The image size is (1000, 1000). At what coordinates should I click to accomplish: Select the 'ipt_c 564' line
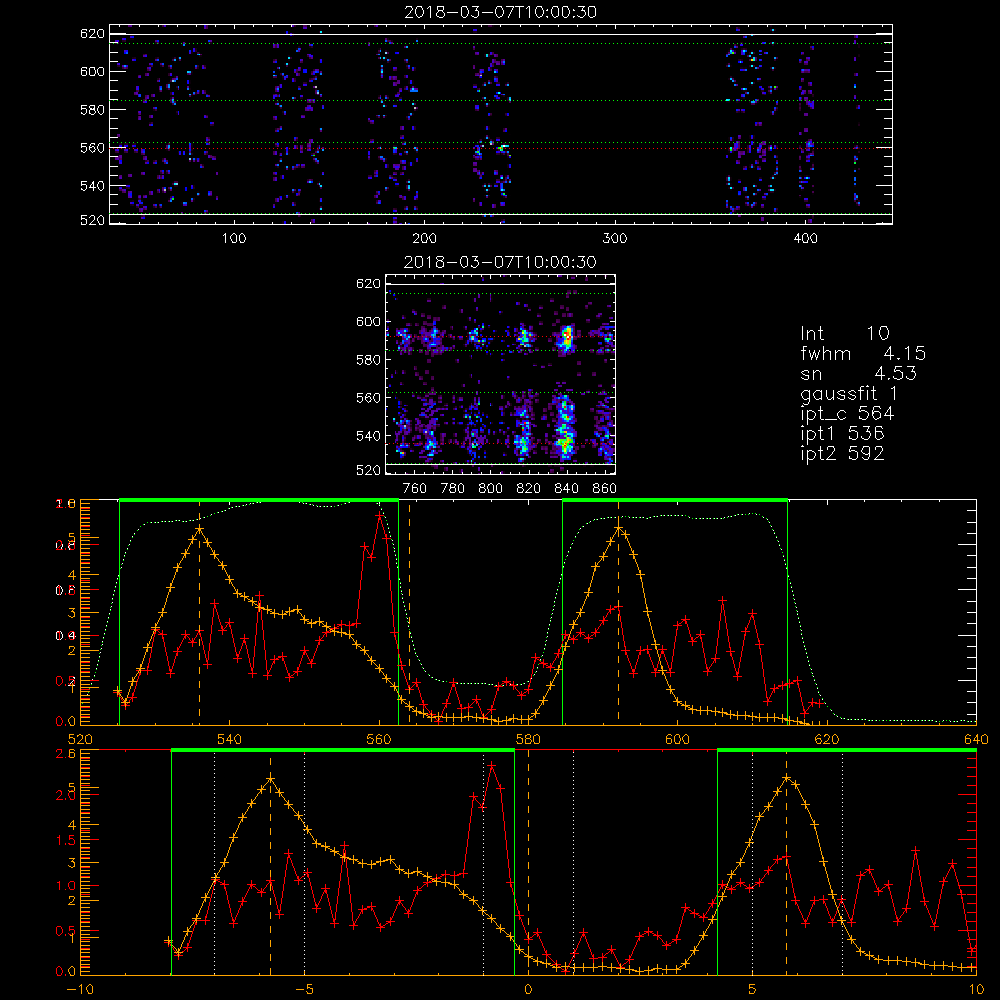(x=847, y=414)
